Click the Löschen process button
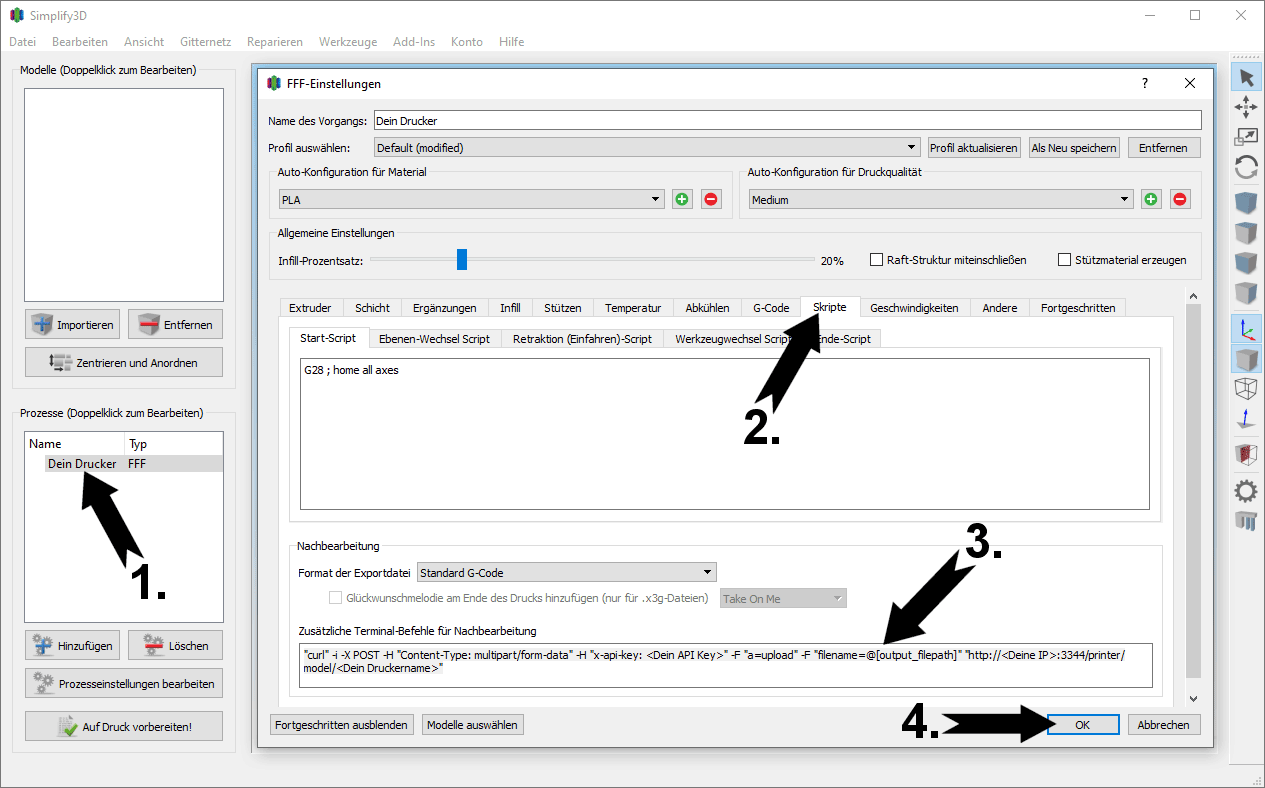Image resolution: width=1265 pixels, height=788 pixels. tap(175, 645)
